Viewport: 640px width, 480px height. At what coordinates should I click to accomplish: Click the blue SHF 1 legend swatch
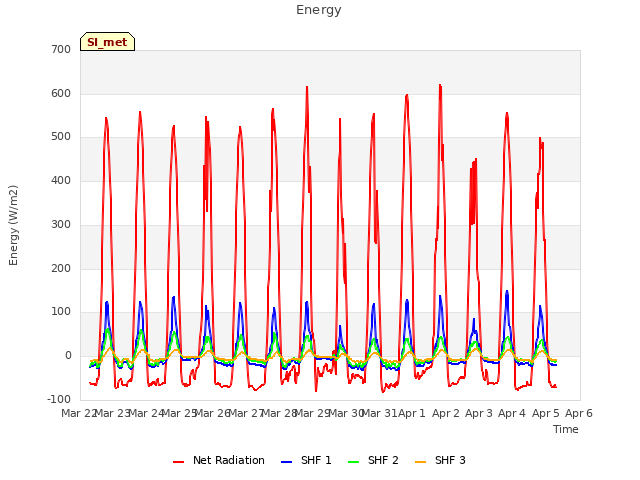point(287,462)
